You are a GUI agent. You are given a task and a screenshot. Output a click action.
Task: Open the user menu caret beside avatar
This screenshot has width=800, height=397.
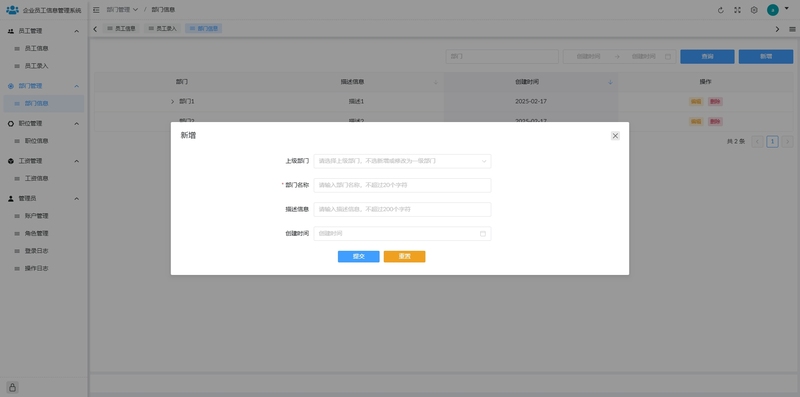click(786, 9)
